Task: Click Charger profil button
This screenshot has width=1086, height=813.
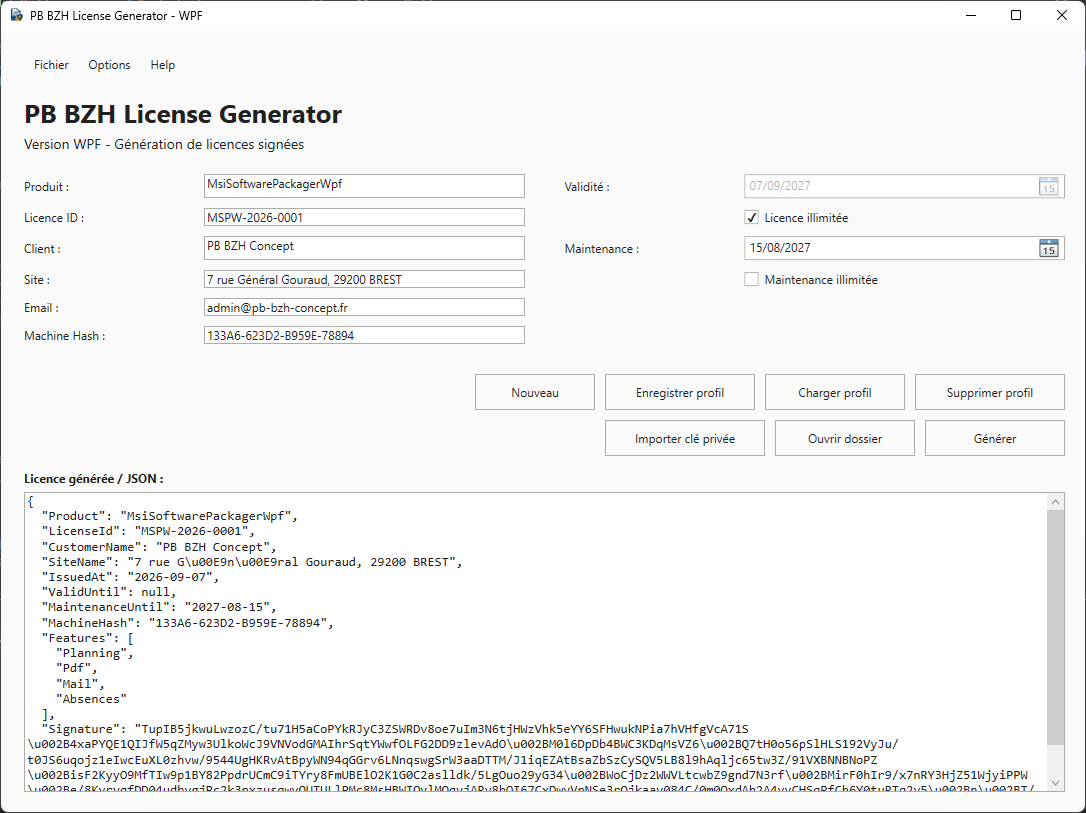Action: [835, 393]
